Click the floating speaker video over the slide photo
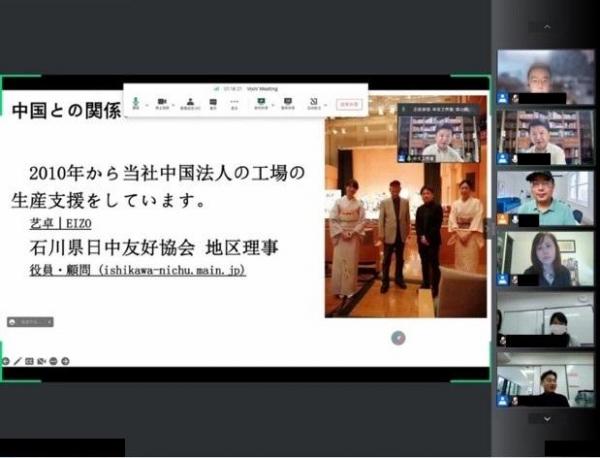The height and width of the screenshot is (458, 600). click(x=439, y=133)
